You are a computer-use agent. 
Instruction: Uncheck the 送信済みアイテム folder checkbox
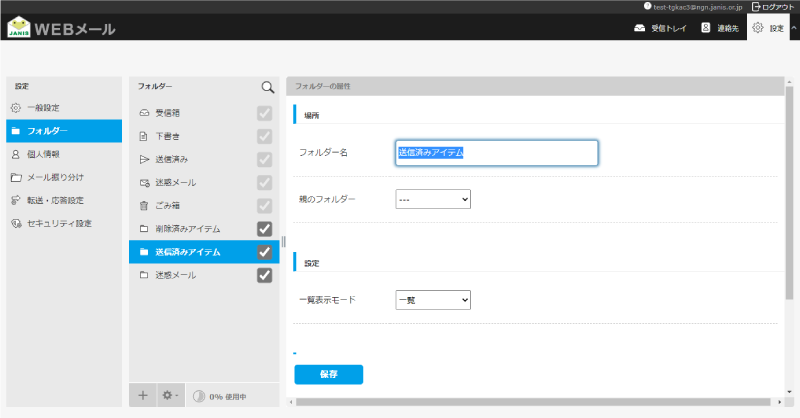(264, 252)
